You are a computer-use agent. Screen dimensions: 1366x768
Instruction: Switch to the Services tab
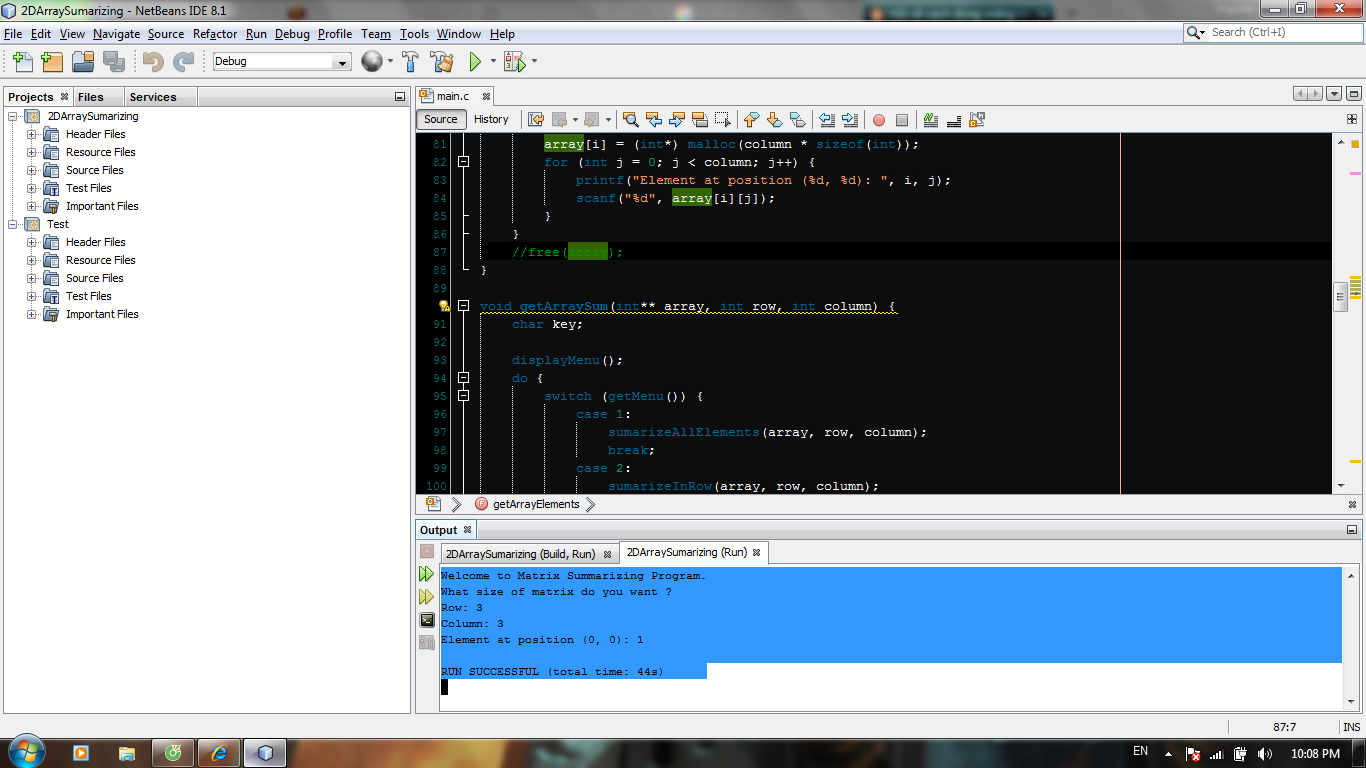[153, 97]
